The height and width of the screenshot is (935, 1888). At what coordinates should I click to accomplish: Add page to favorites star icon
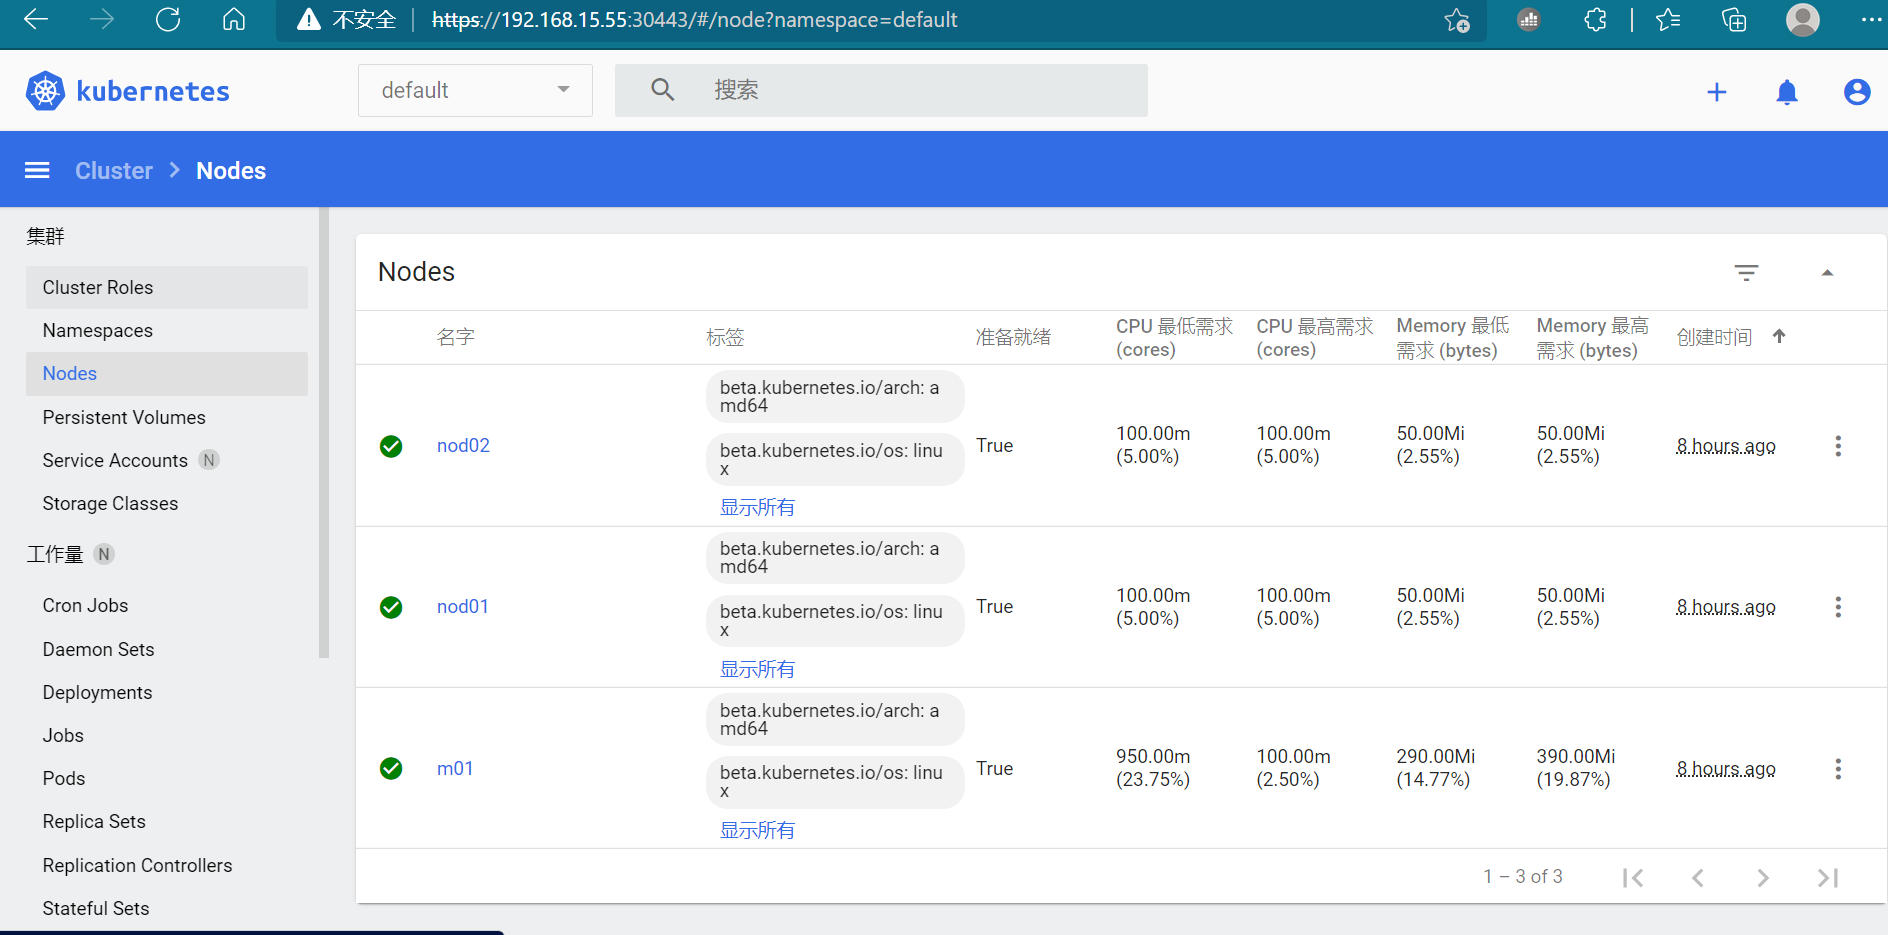(1457, 20)
